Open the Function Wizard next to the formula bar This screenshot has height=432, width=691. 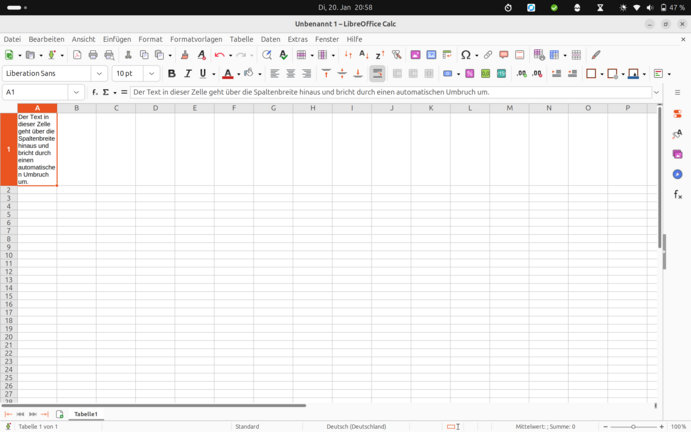(95, 92)
